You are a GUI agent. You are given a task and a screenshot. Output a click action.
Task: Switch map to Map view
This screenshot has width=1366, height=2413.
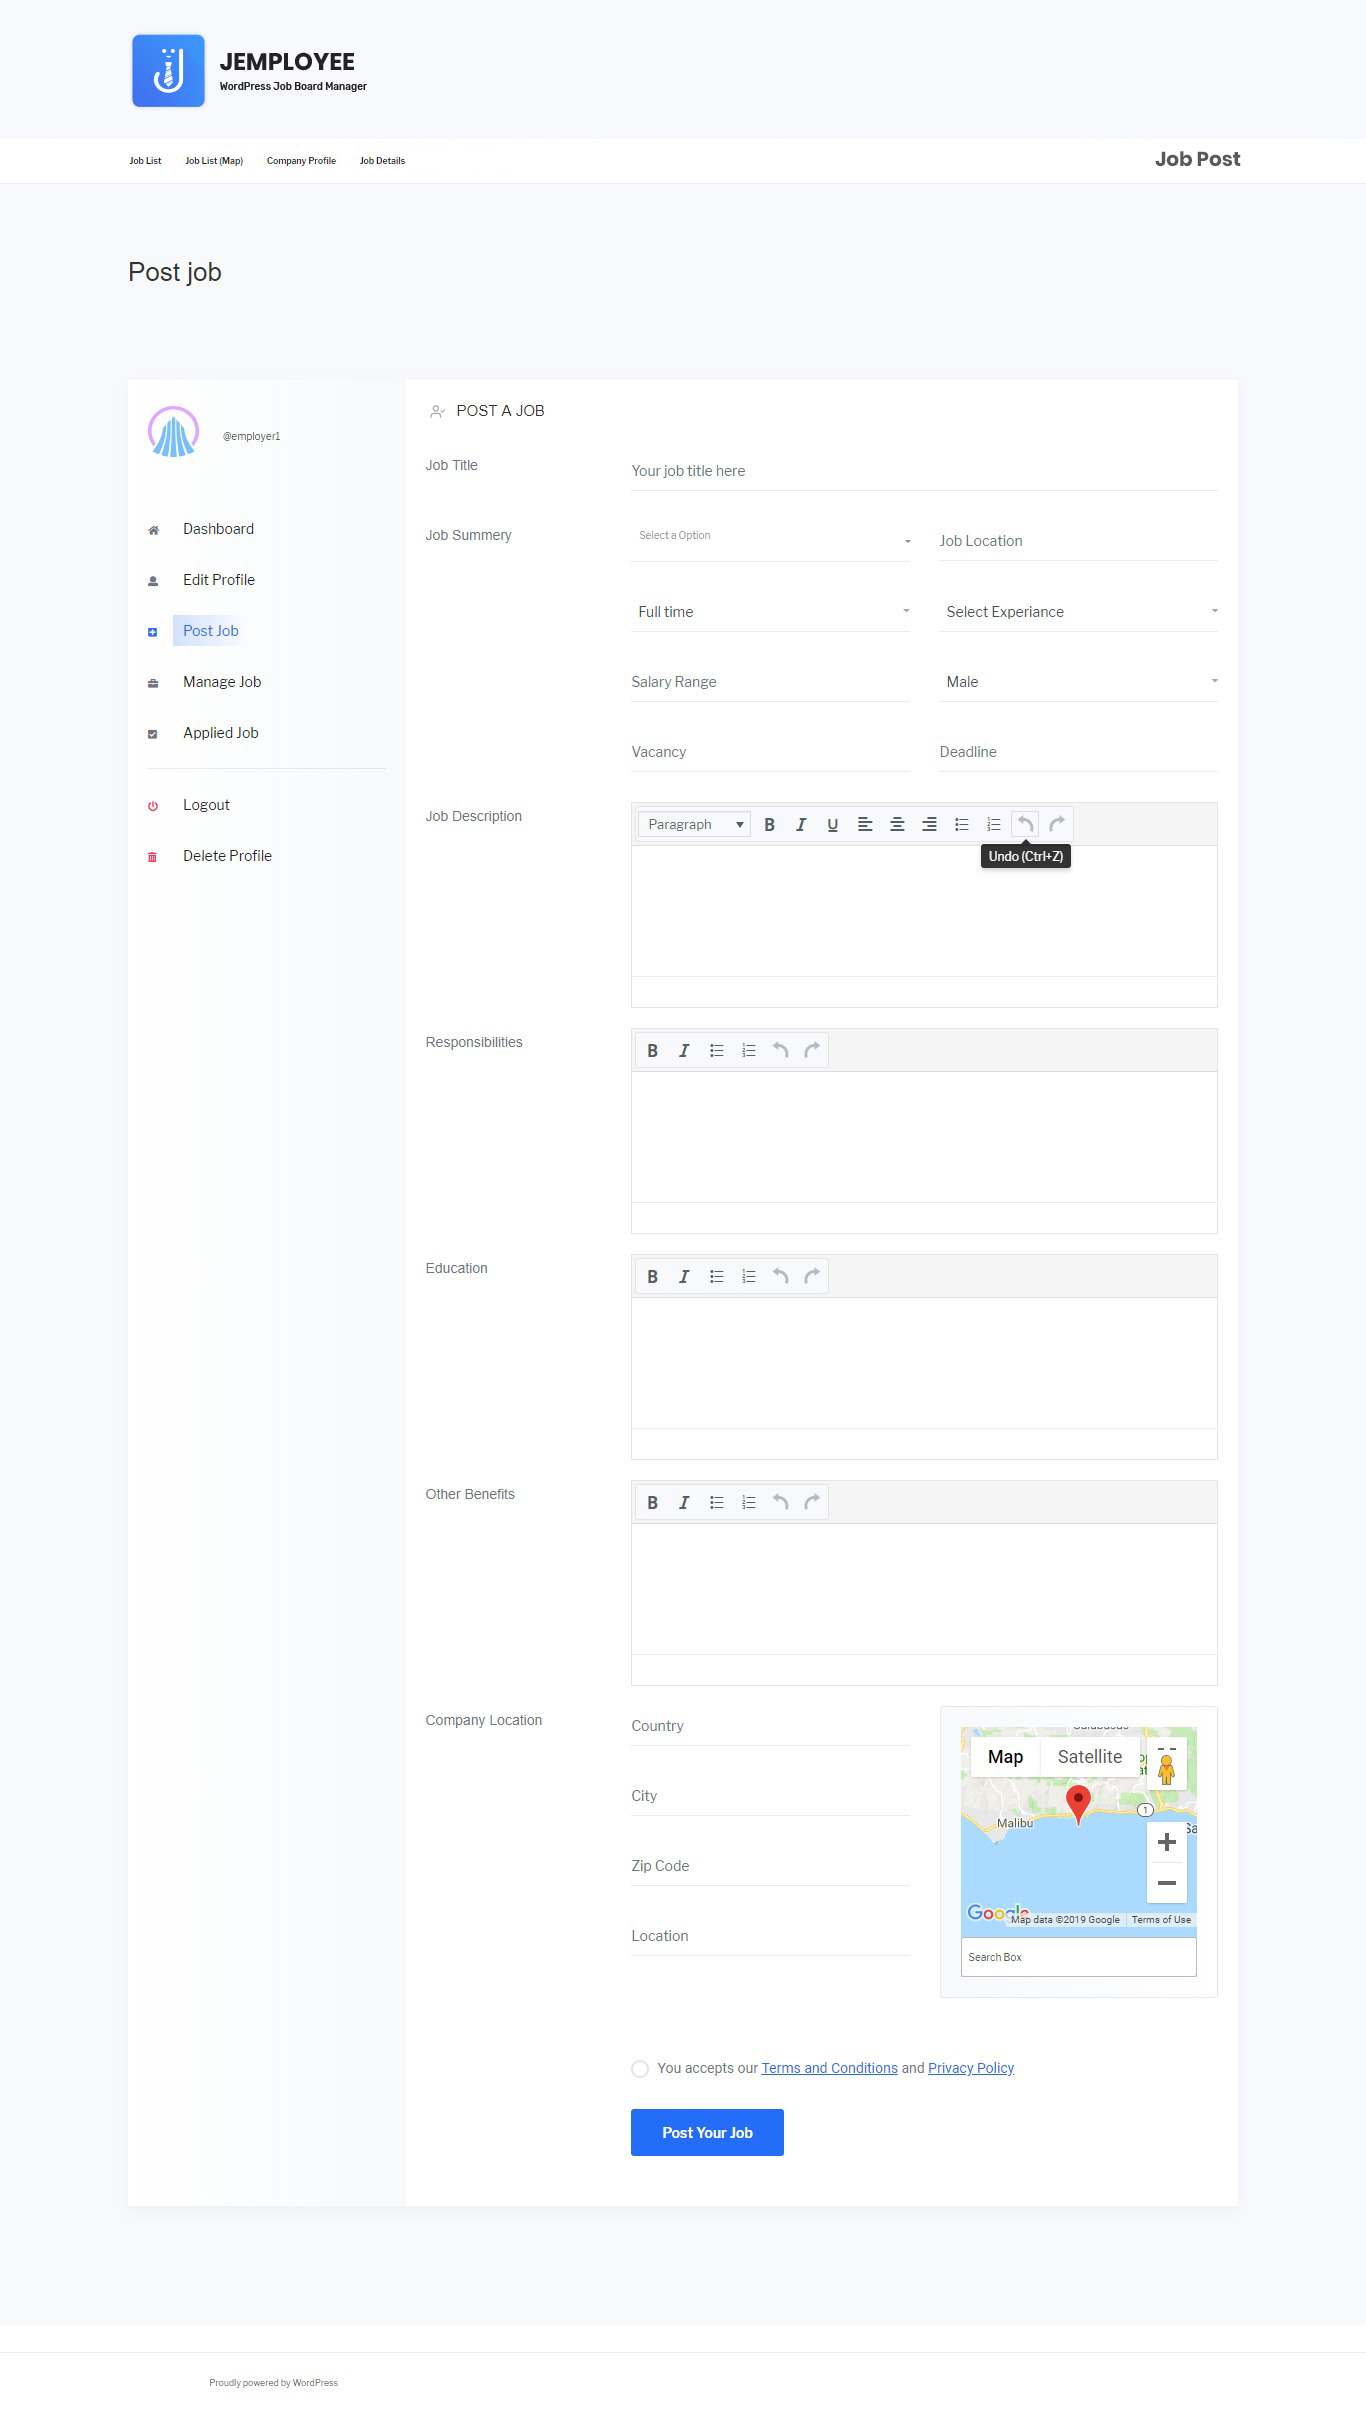1005,1757
